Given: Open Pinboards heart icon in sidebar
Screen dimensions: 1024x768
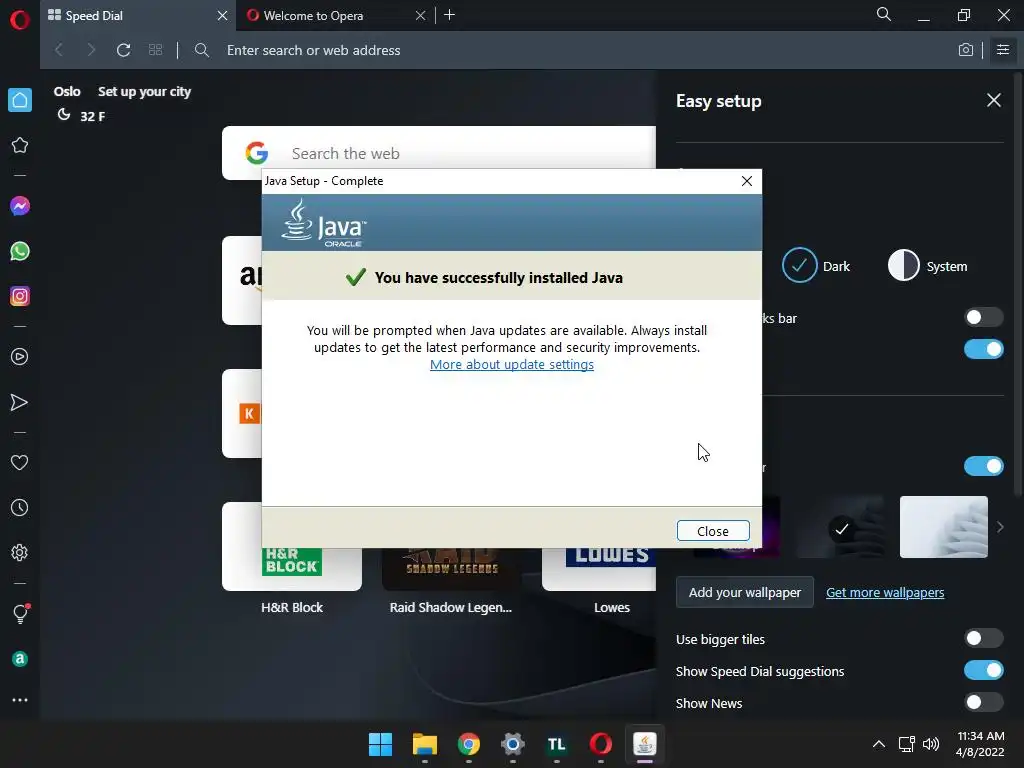Looking at the screenshot, I should [x=20, y=462].
